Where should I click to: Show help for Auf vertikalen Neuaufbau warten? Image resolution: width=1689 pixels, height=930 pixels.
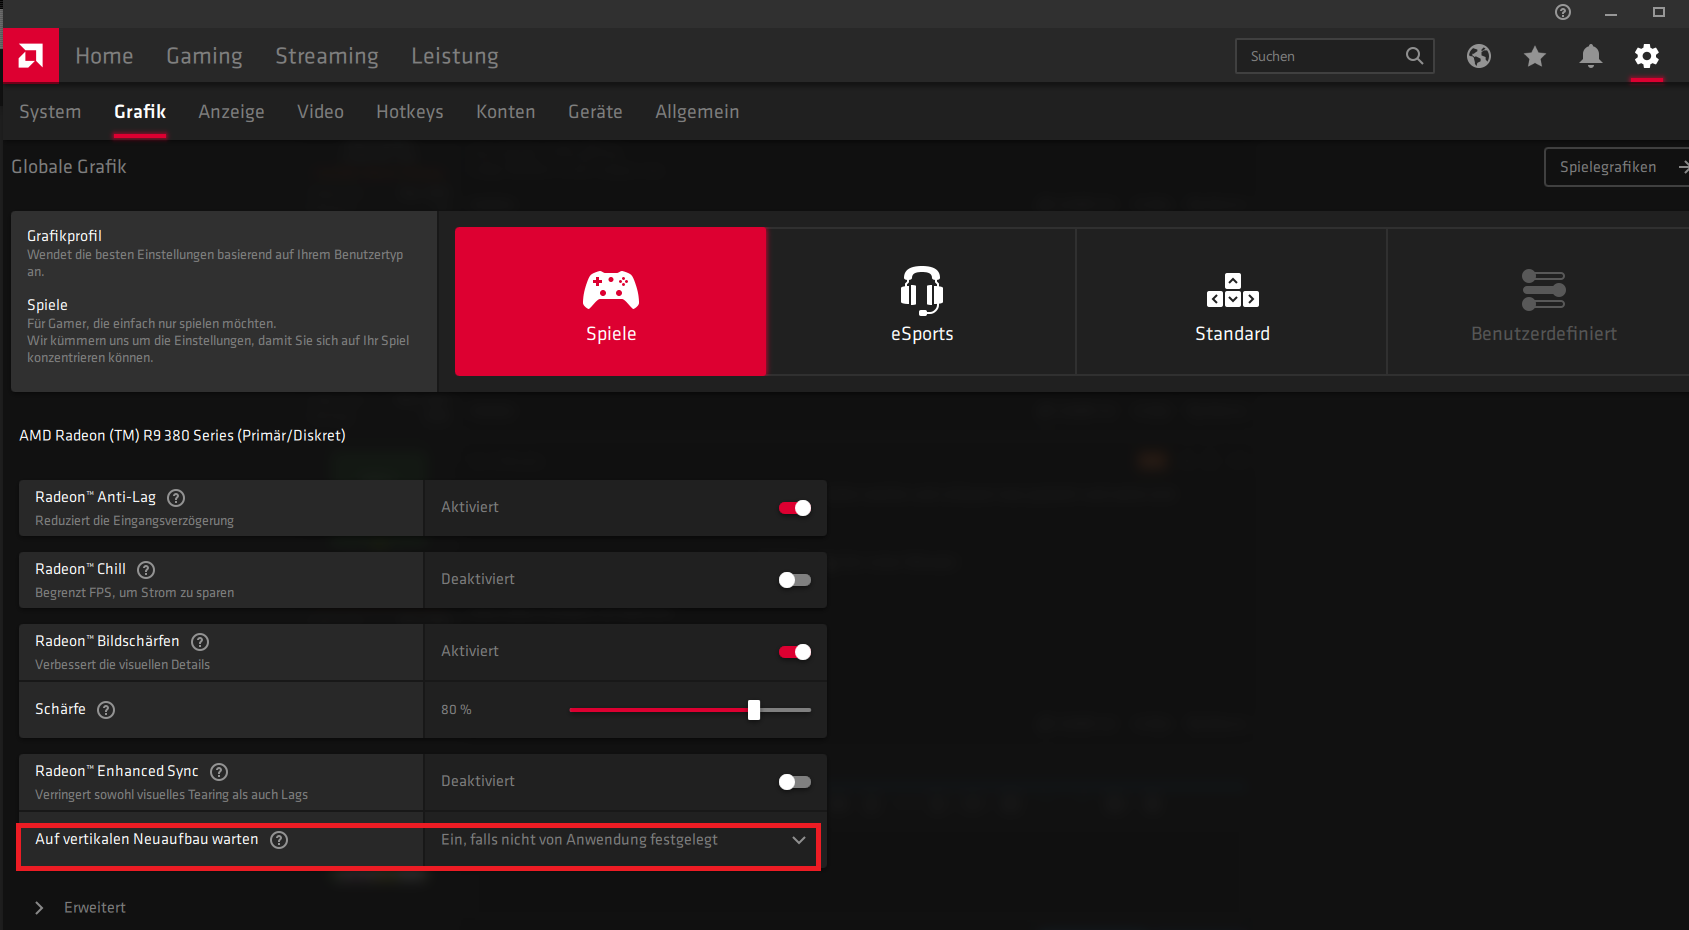[x=279, y=840]
